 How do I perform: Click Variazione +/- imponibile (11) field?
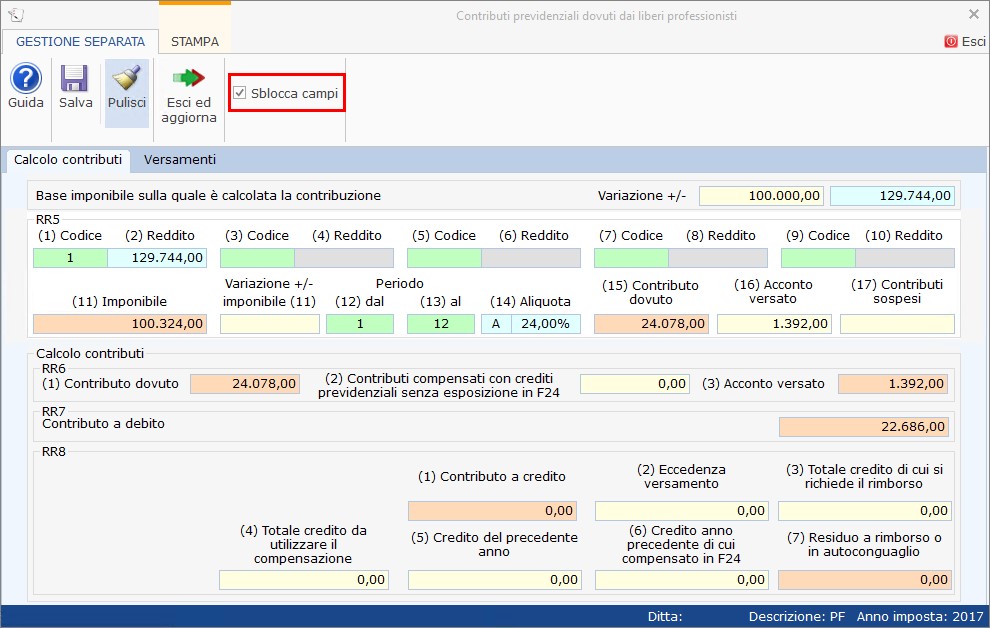(x=270, y=324)
